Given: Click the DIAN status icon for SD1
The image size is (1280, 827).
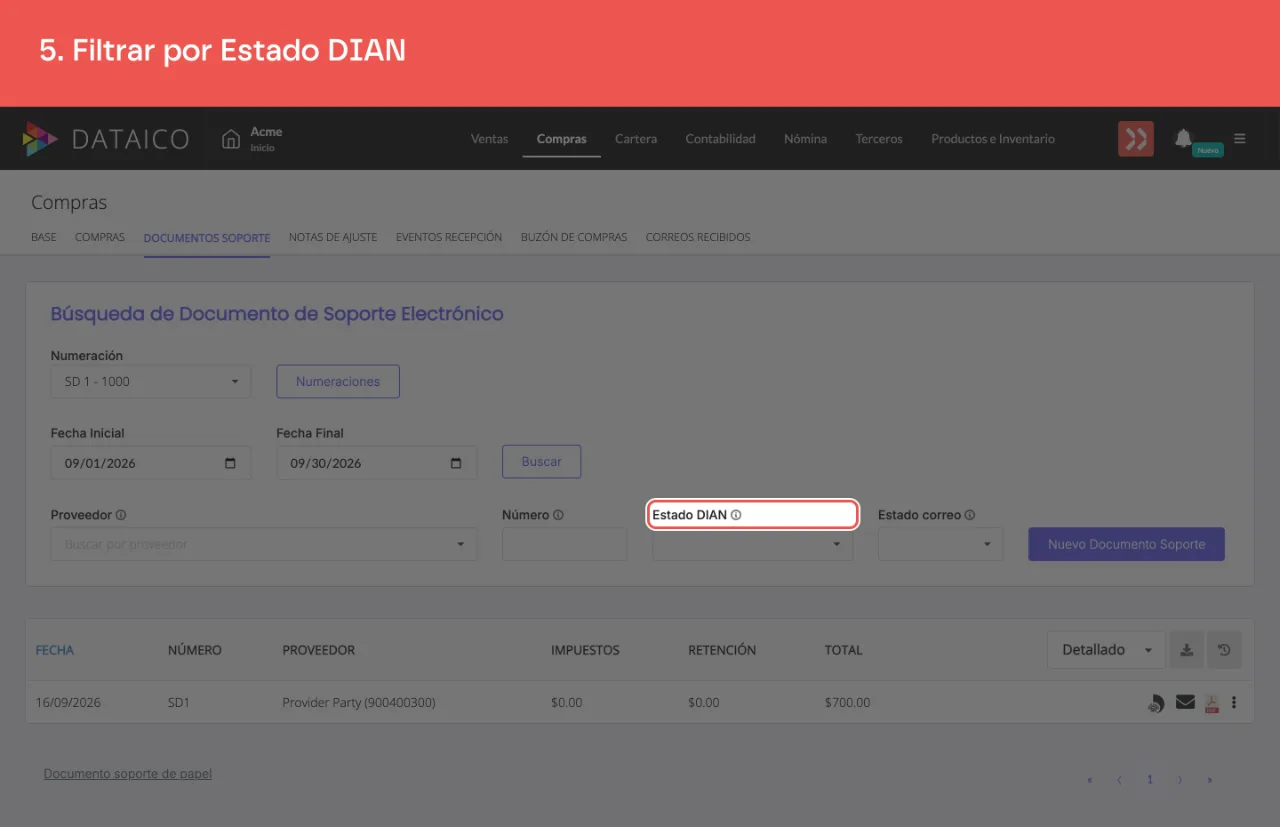Looking at the screenshot, I should click(x=1155, y=703).
